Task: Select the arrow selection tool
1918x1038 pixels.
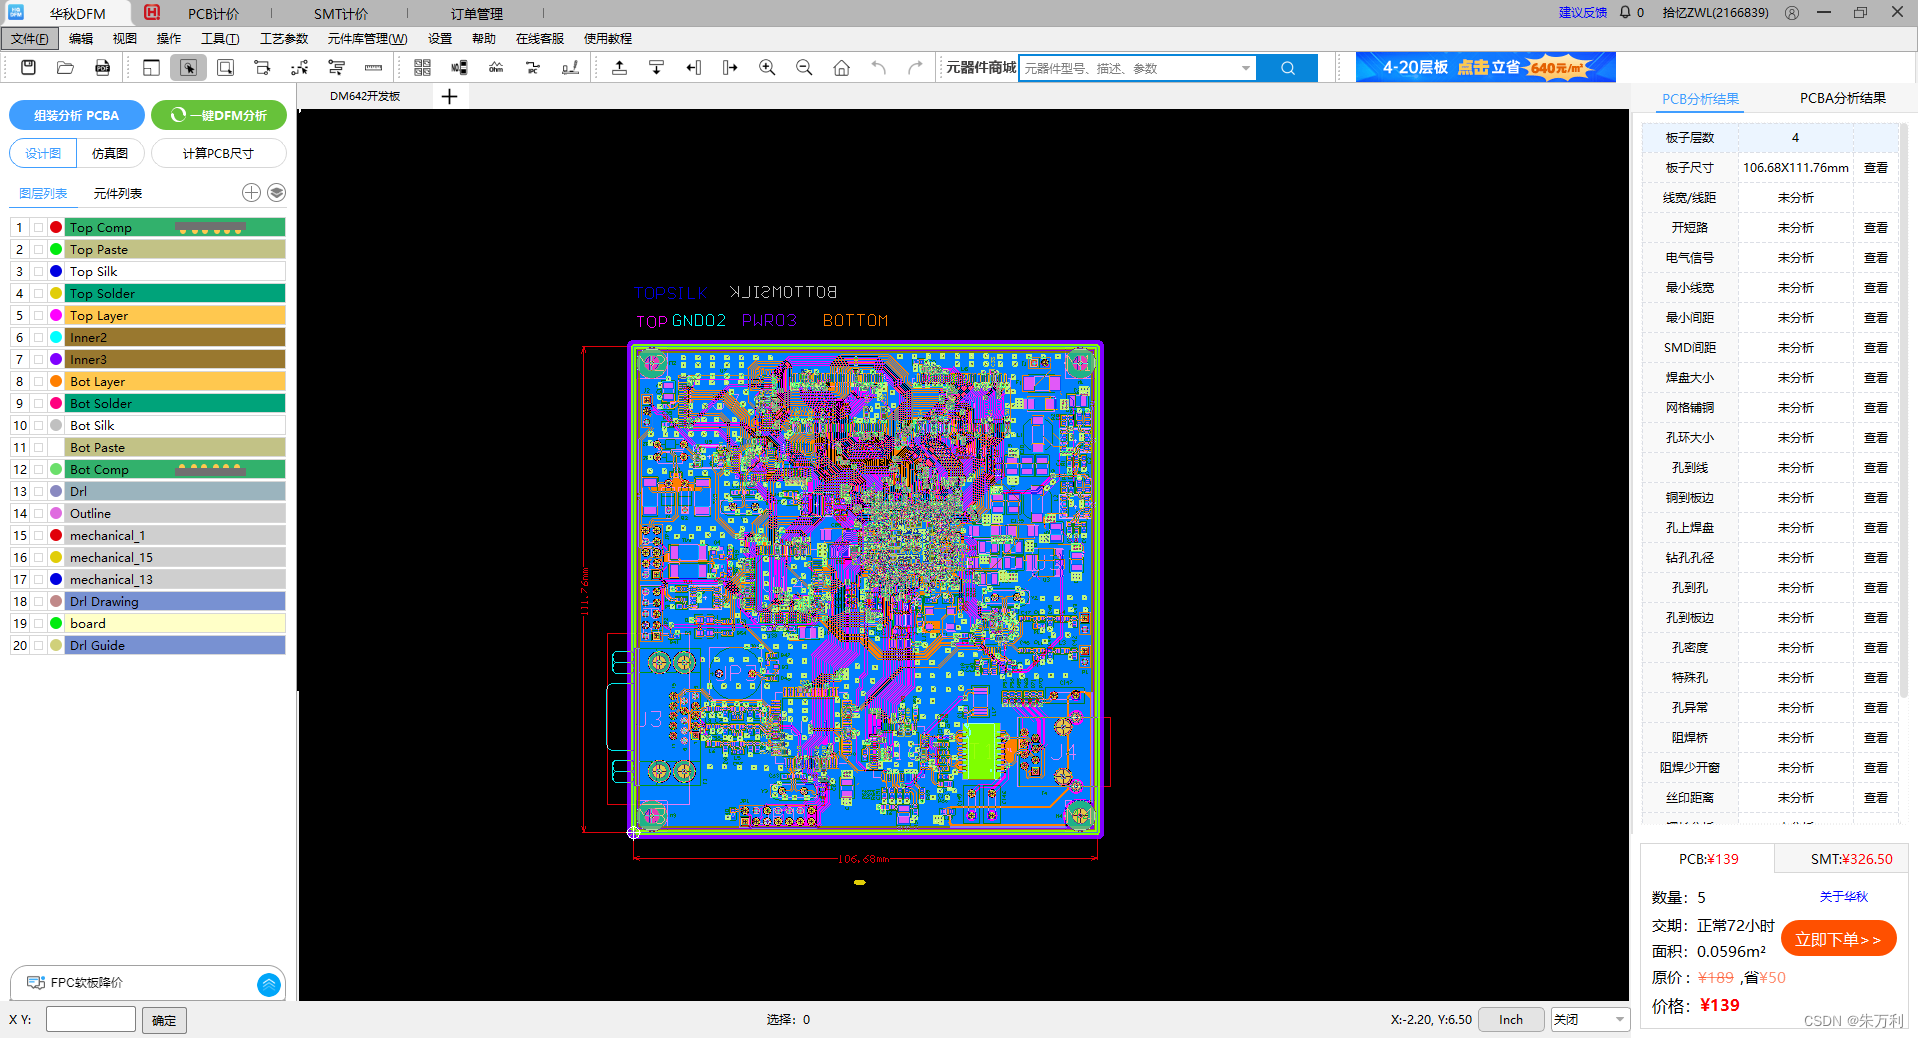Action: coord(188,67)
